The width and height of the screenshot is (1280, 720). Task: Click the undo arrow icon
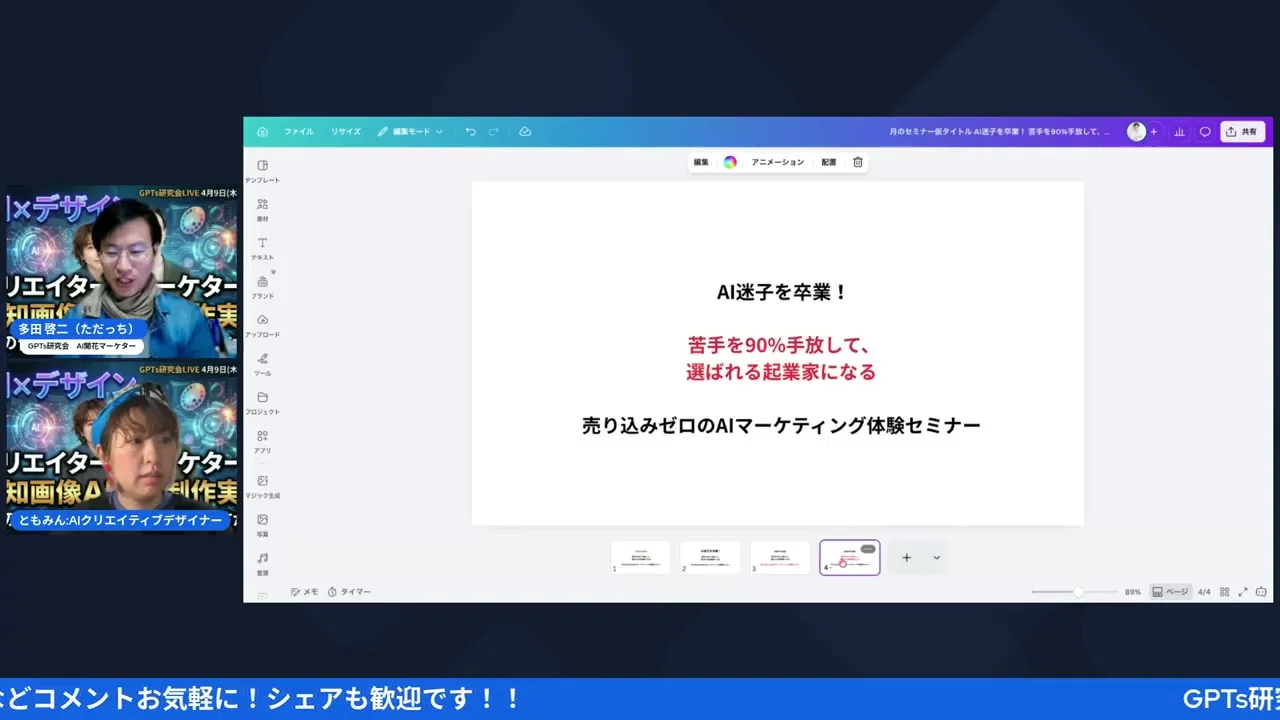pyautogui.click(x=469, y=131)
